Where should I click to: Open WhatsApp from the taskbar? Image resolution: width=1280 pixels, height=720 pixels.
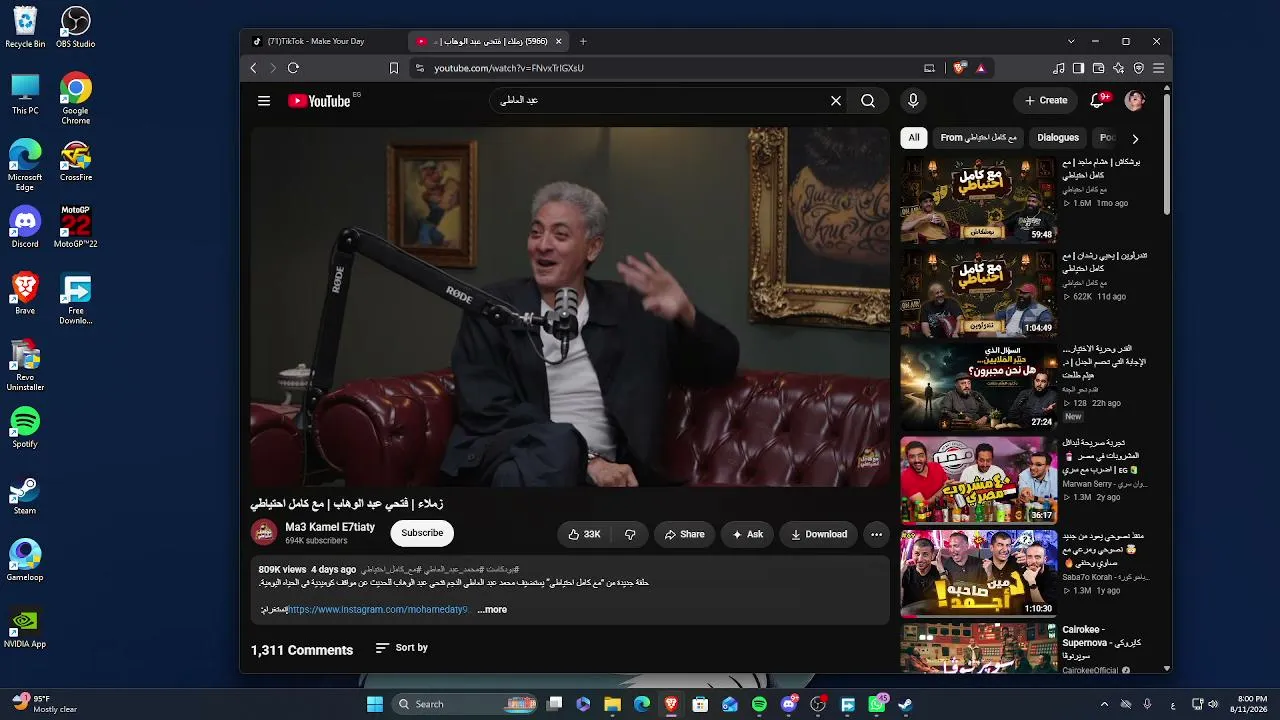878,704
